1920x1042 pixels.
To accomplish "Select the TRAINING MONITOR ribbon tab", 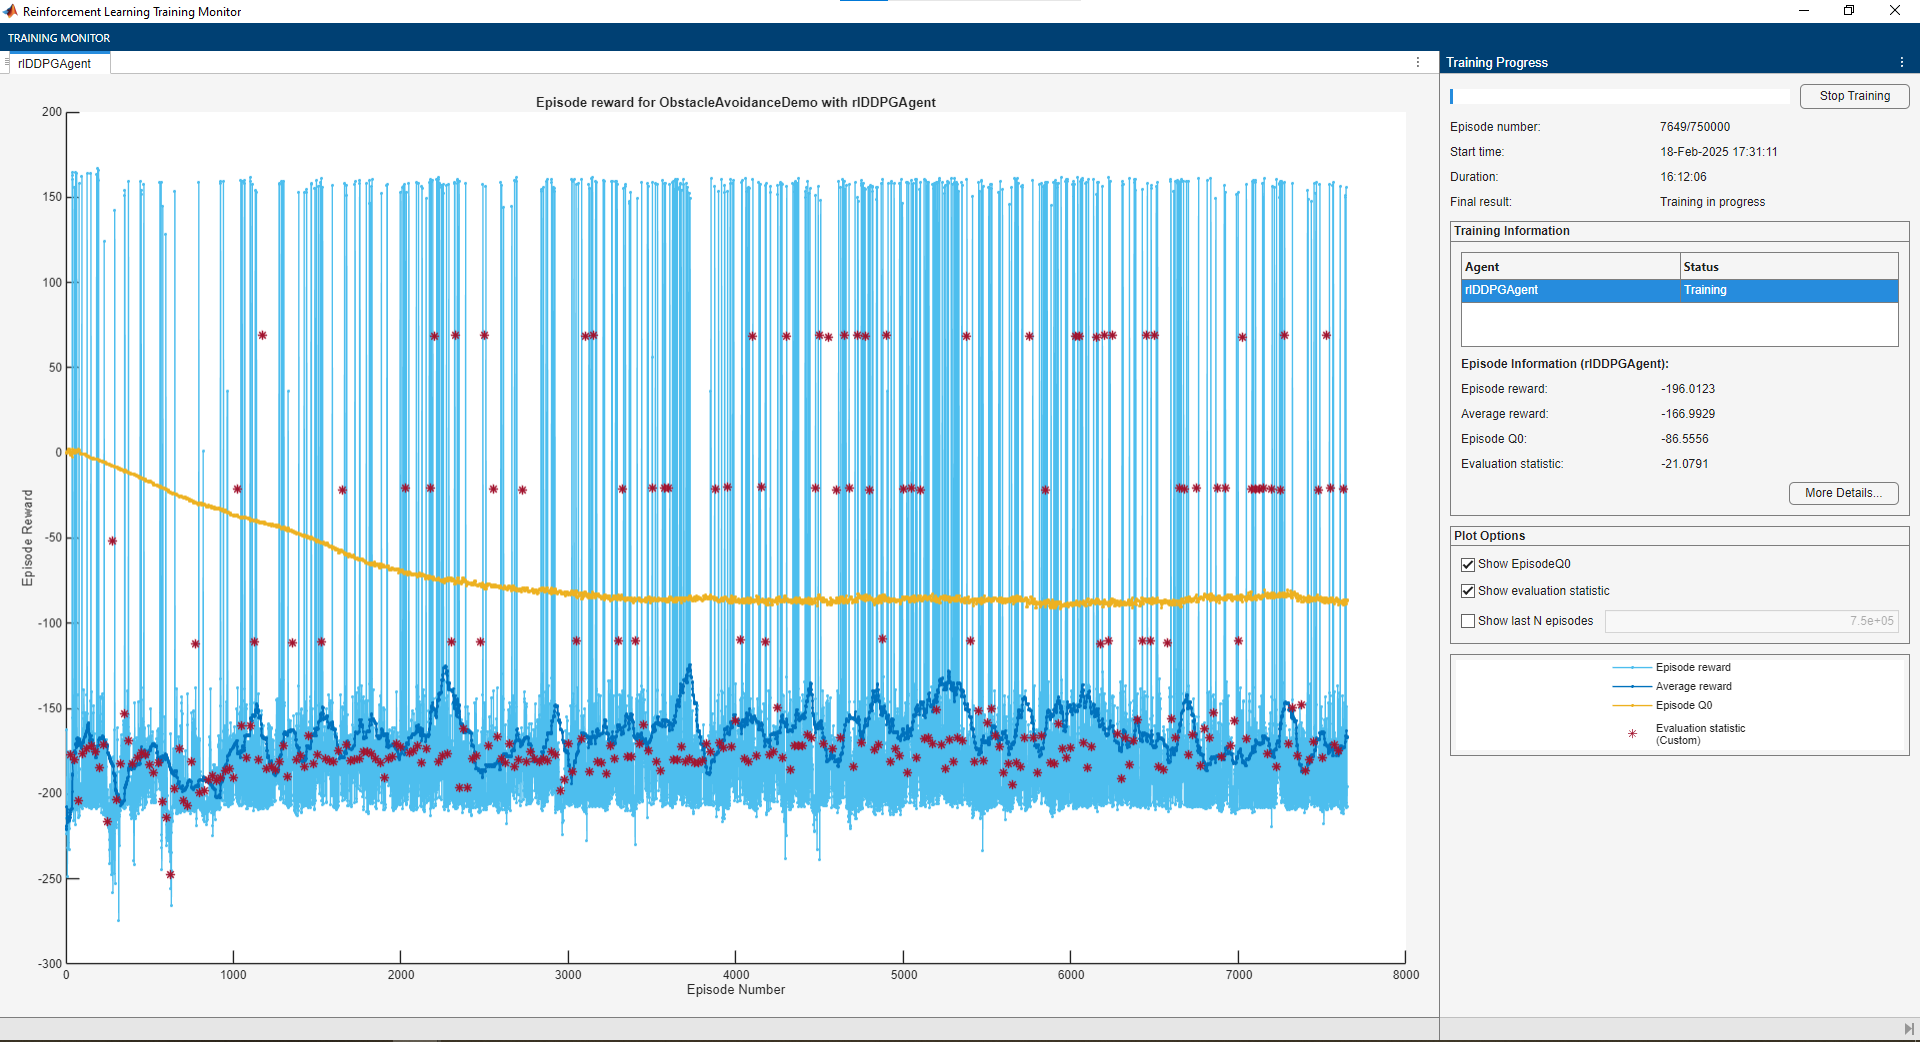I will point(59,38).
